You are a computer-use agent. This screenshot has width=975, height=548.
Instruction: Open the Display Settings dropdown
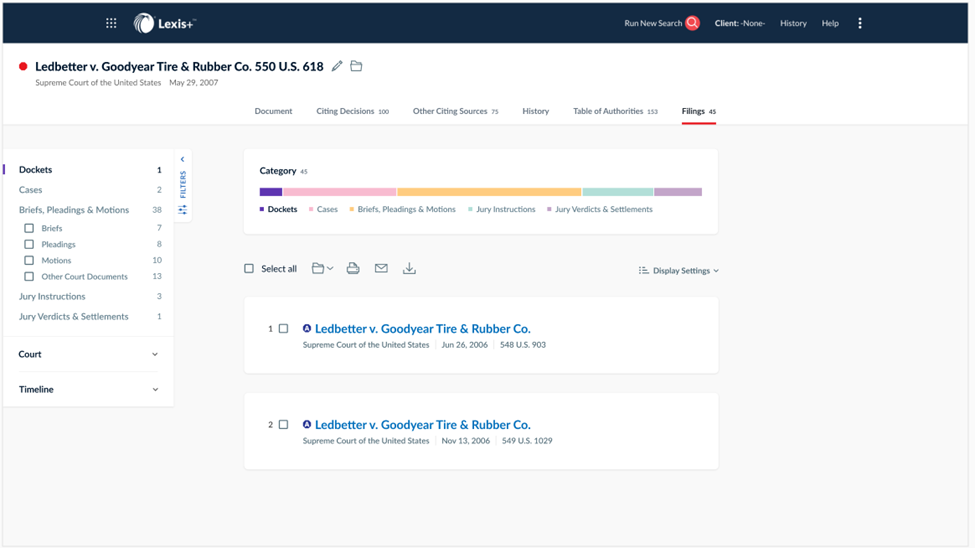tap(679, 271)
